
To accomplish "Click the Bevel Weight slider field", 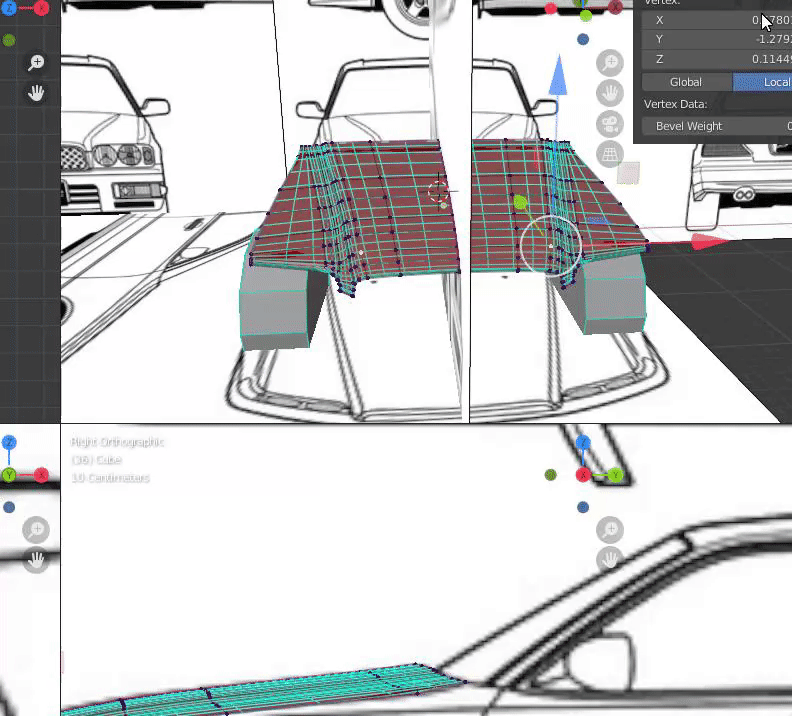I will (x=716, y=126).
